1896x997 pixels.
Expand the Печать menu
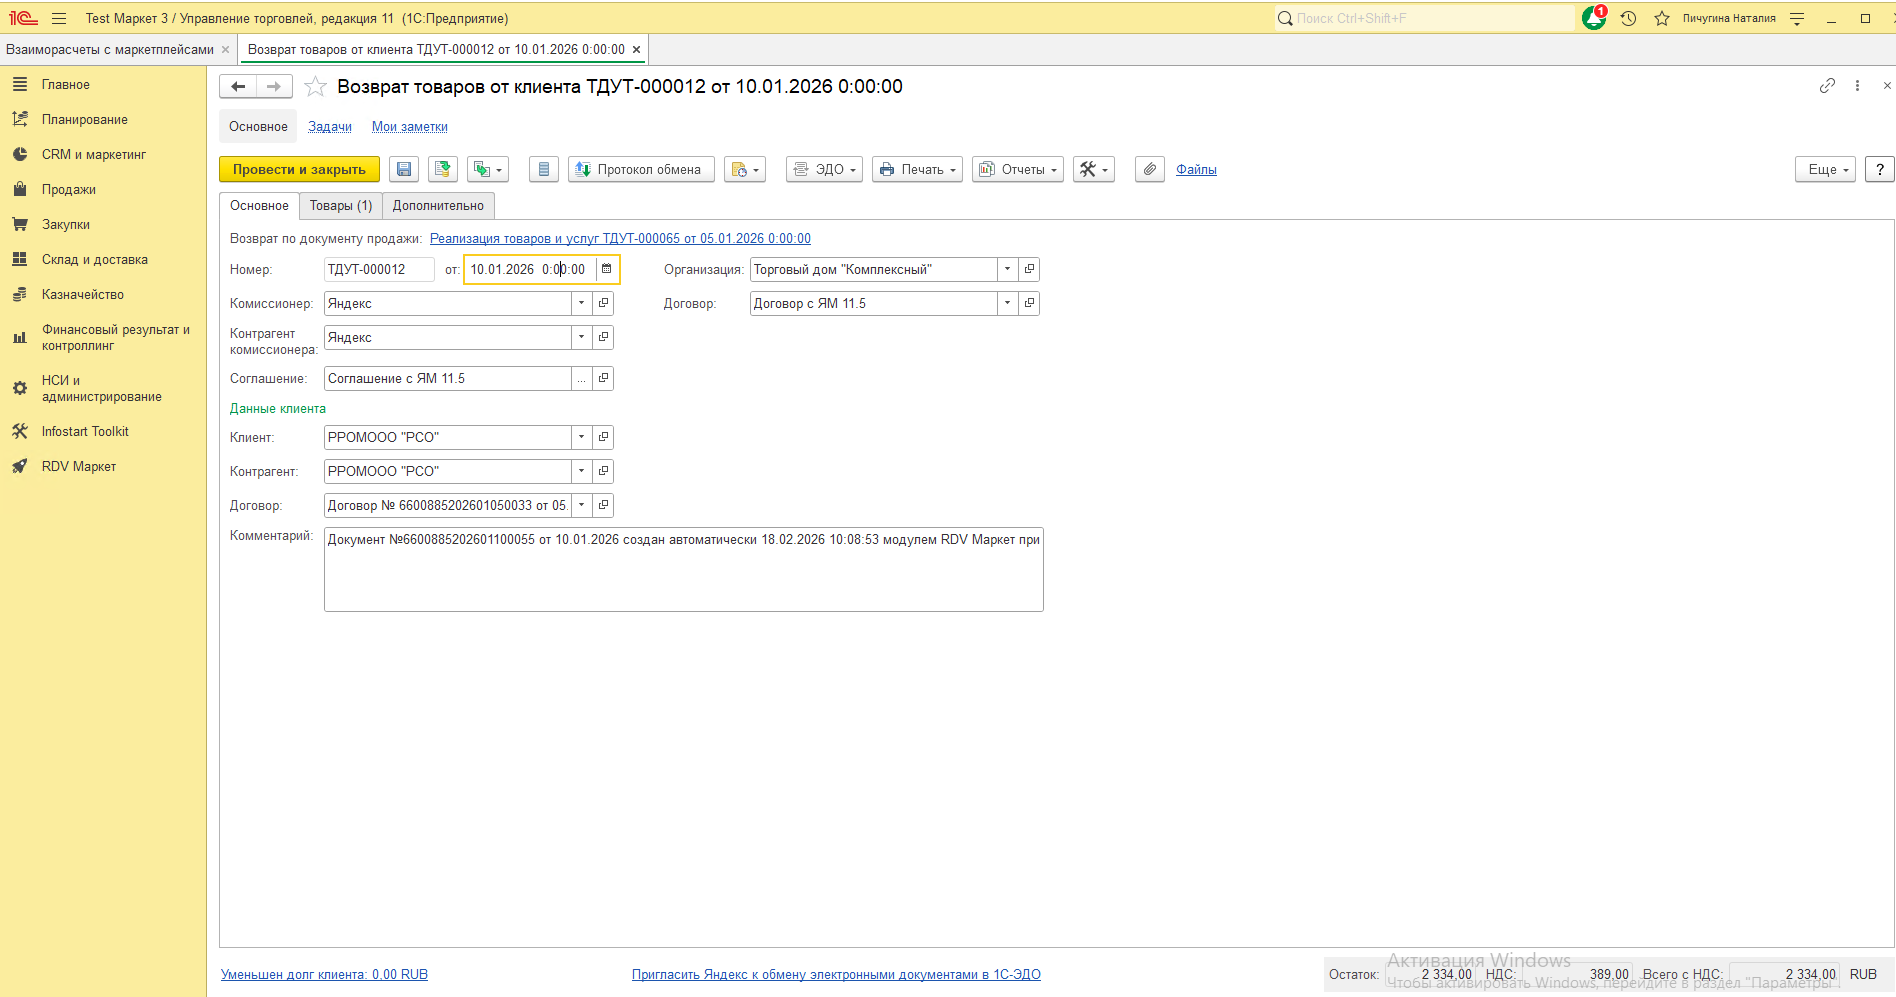coord(918,170)
